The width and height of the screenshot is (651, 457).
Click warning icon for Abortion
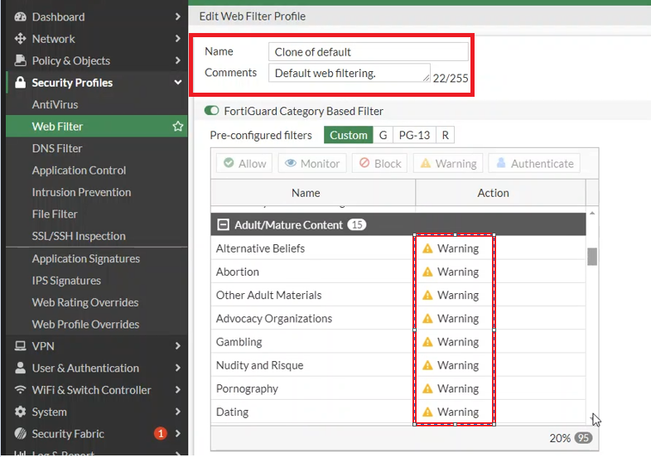click(x=427, y=272)
